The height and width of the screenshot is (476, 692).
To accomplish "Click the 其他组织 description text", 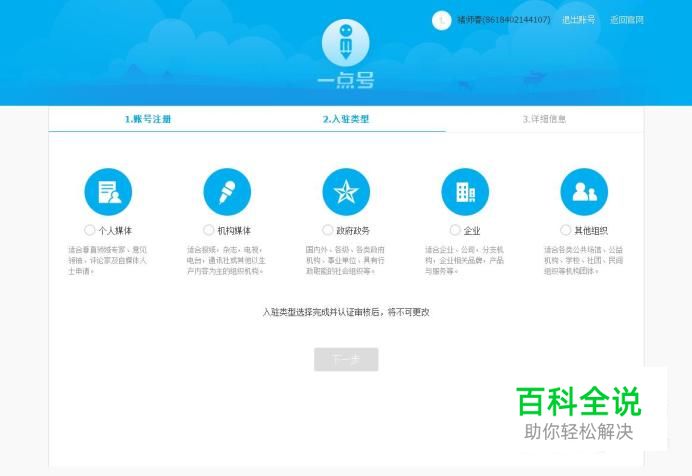I will (x=583, y=260).
